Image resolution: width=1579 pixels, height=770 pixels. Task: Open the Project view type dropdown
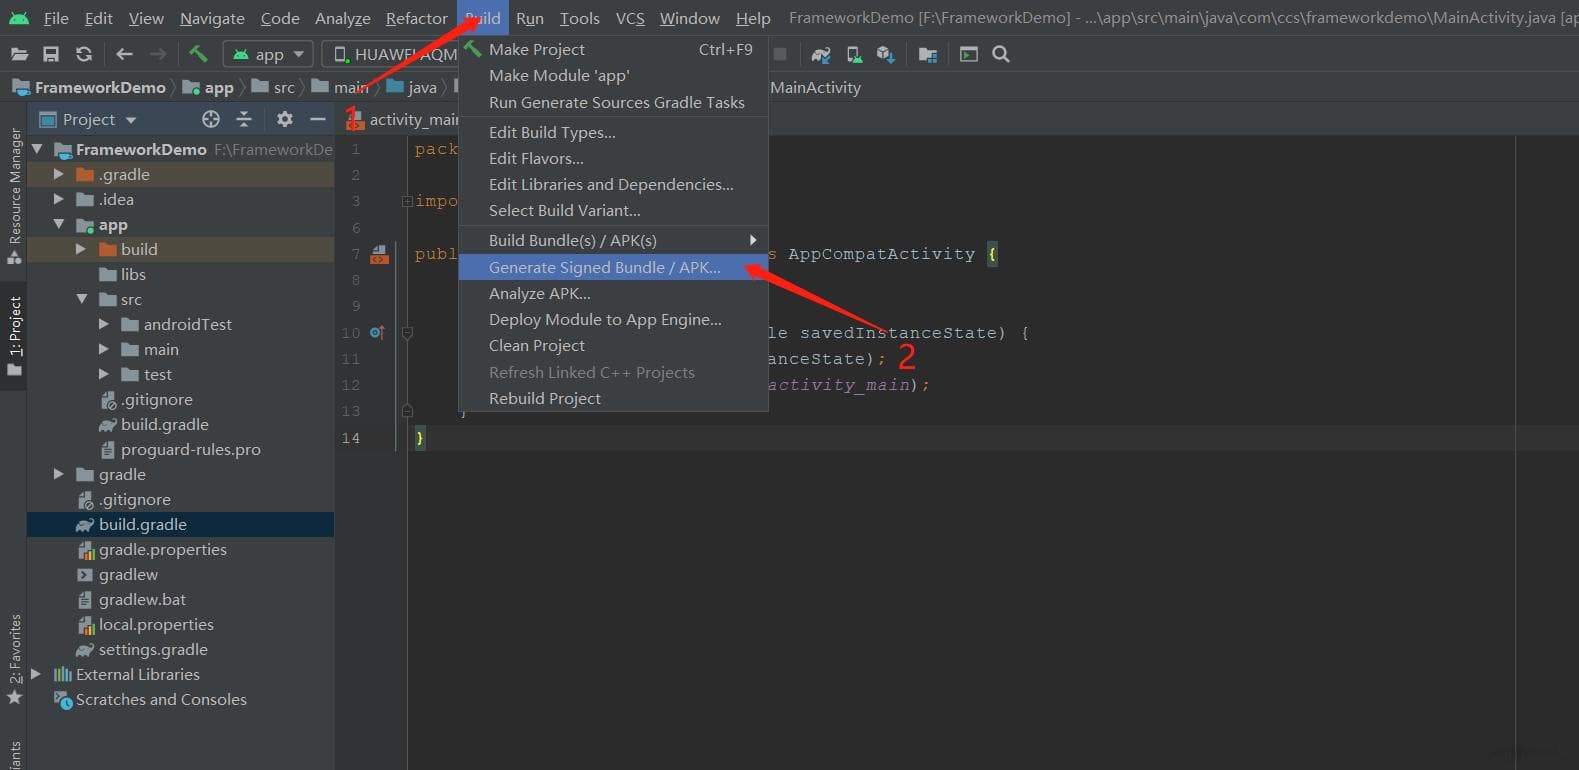pos(88,119)
